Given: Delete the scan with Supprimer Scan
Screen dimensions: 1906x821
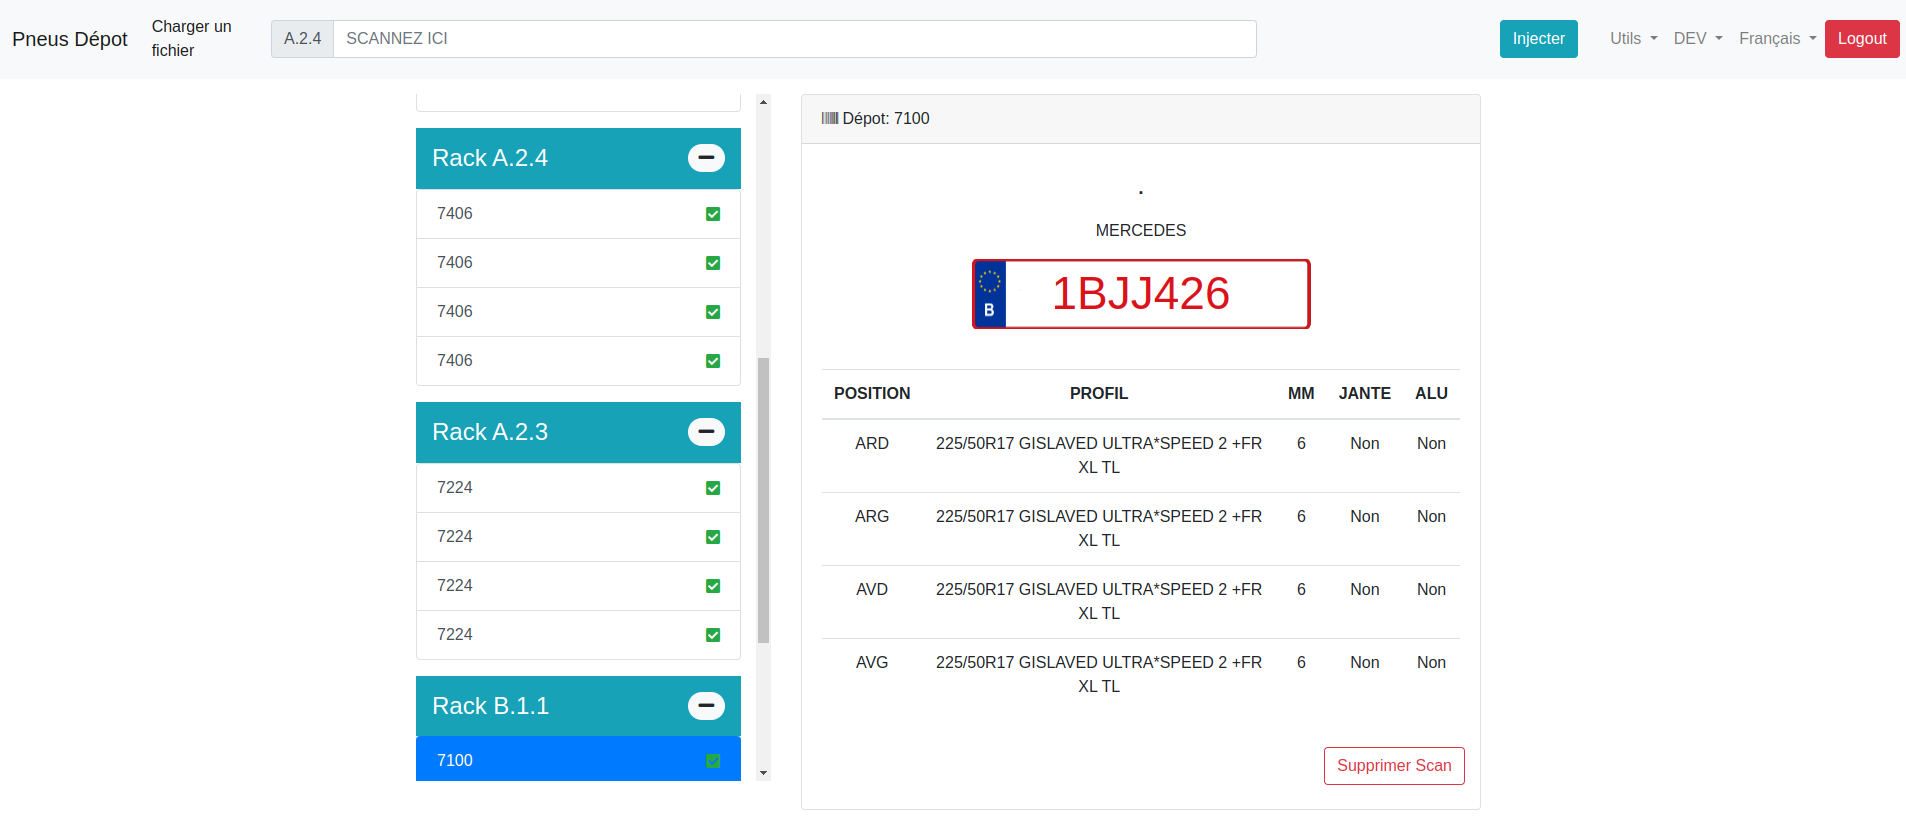Looking at the screenshot, I should pyautogui.click(x=1394, y=766).
